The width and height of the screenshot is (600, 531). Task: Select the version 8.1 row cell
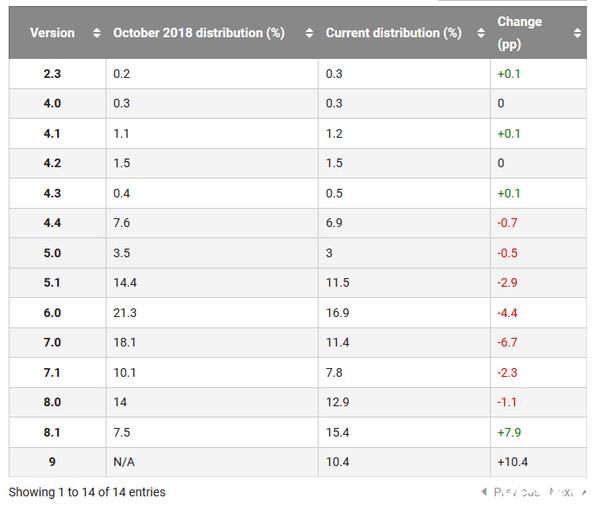click(x=52, y=432)
